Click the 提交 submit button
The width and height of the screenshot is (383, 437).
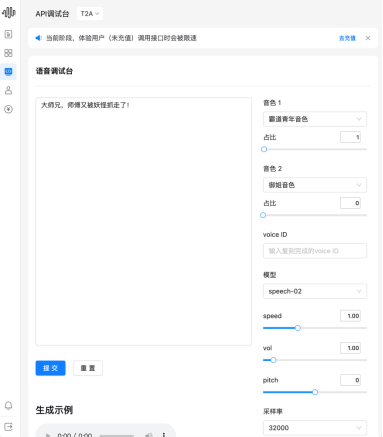pos(50,368)
